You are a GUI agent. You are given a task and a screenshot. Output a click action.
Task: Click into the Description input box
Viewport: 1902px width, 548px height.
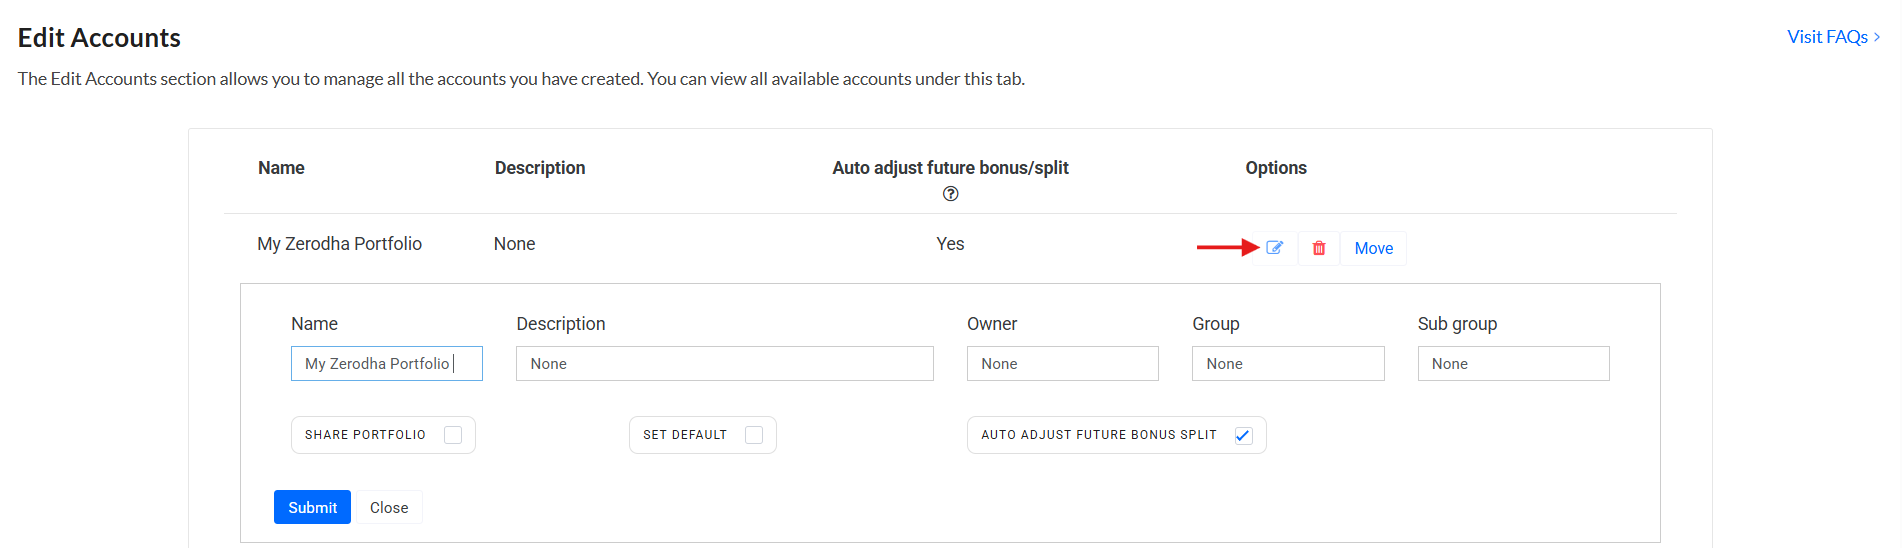[x=724, y=364]
